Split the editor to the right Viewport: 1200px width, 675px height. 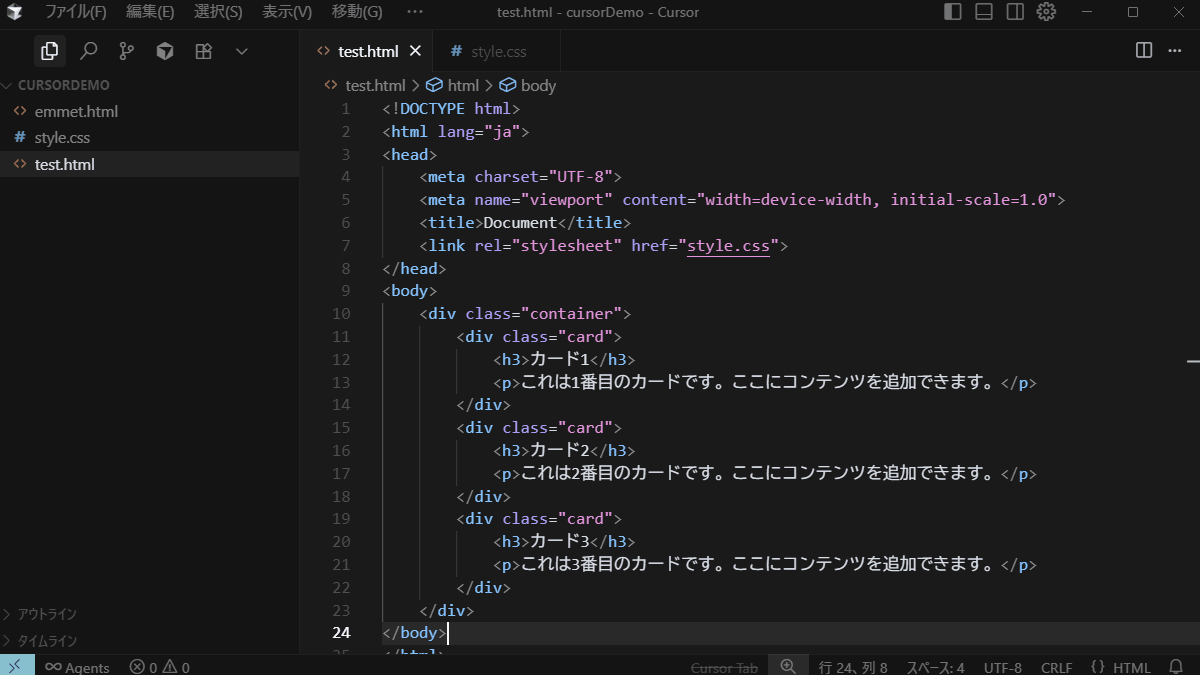pyautogui.click(x=1144, y=51)
